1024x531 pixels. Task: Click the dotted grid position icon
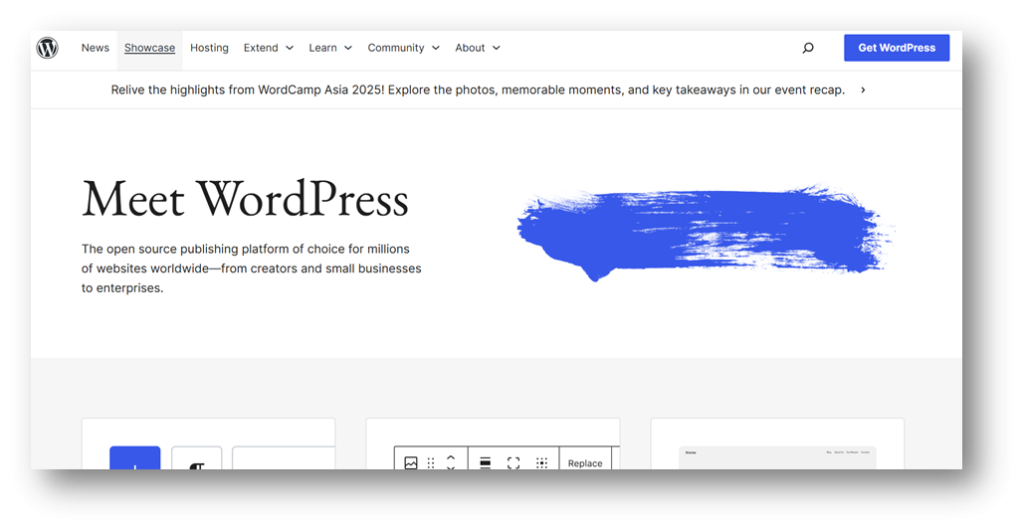coord(541,462)
